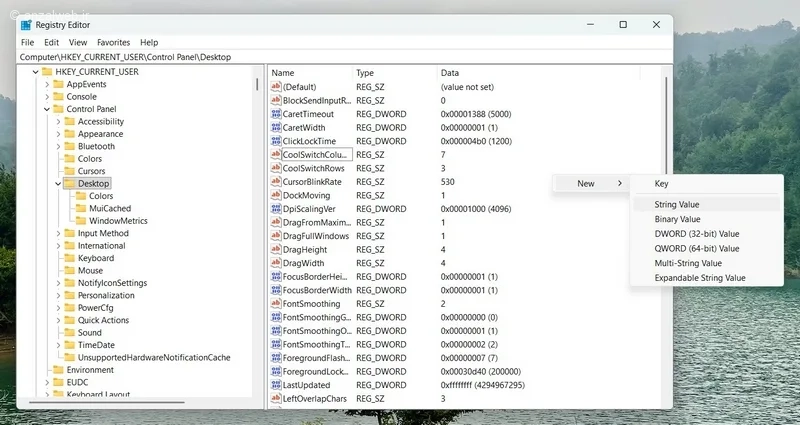Select the UnsupportedHardwareNotificationCache key
This screenshot has height=425, width=800.
[x=154, y=357]
